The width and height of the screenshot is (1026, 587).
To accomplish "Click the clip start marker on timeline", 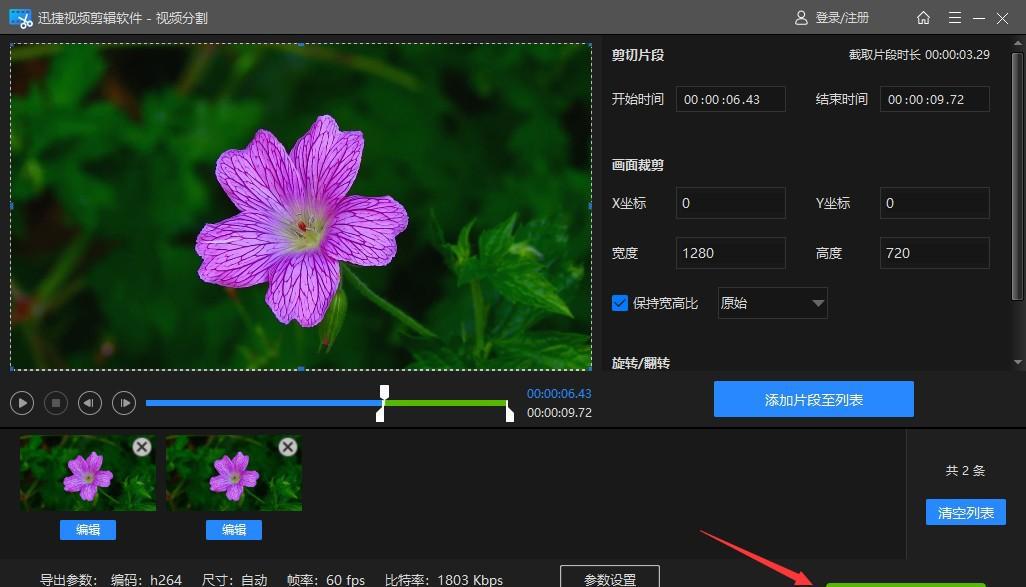I will pyautogui.click(x=380, y=414).
